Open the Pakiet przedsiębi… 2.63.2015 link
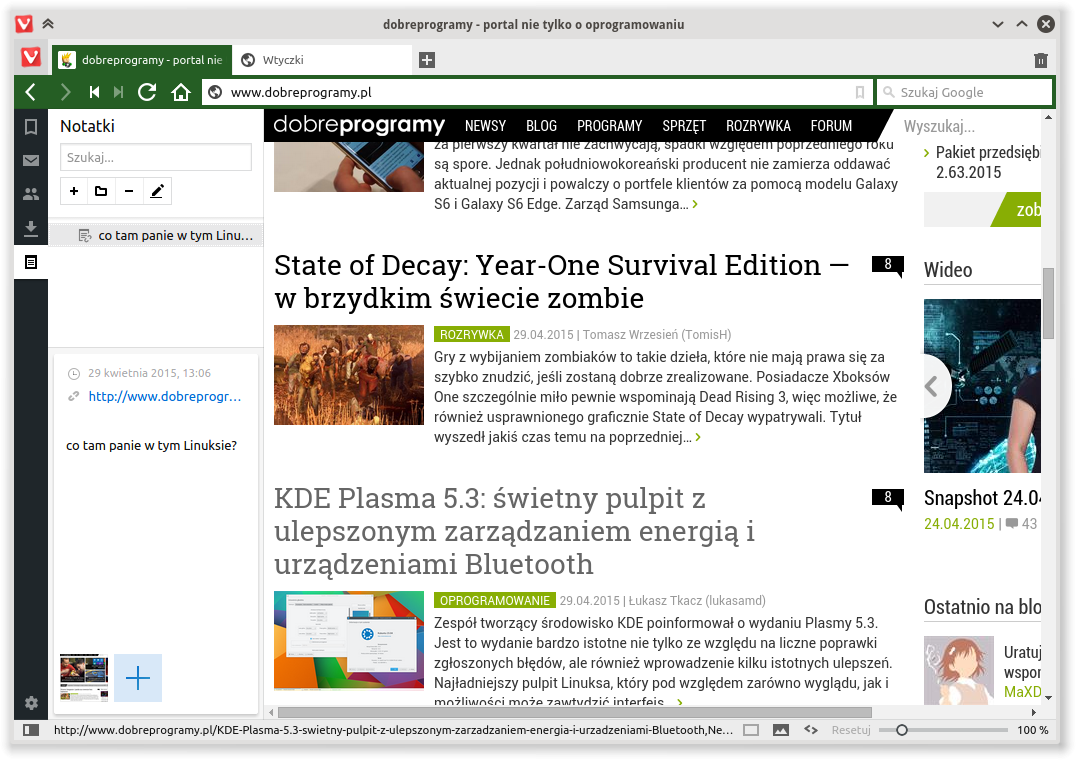Viewport: 1076px width, 760px height. [988, 162]
